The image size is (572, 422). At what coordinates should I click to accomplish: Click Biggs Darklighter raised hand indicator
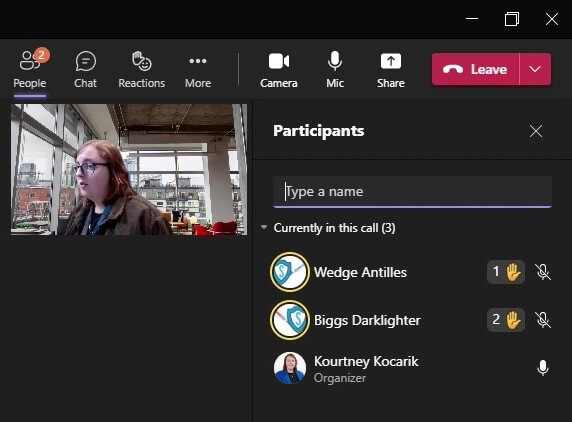[506, 320]
